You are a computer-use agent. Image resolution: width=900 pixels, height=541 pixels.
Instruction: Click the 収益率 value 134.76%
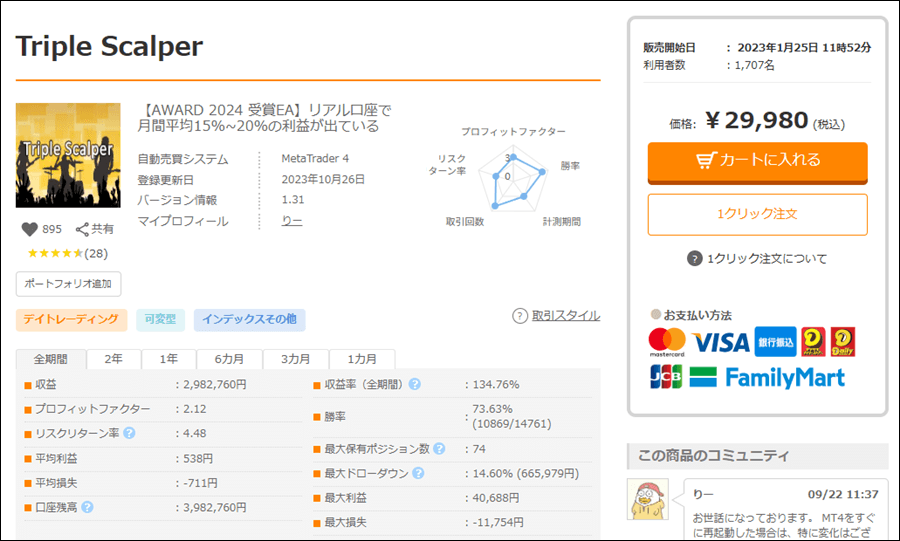[x=496, y=384]
